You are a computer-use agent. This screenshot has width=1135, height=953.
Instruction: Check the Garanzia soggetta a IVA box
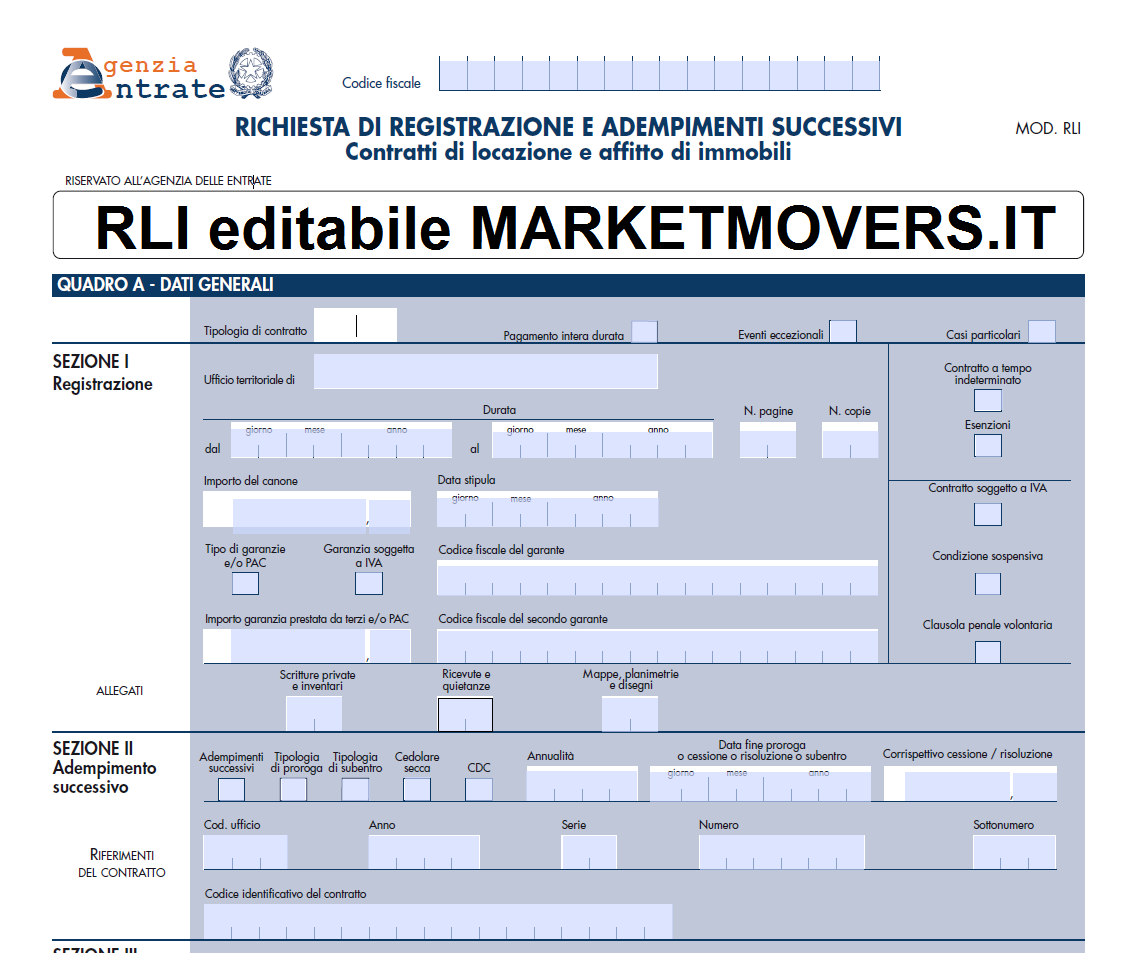click(368, 583)
